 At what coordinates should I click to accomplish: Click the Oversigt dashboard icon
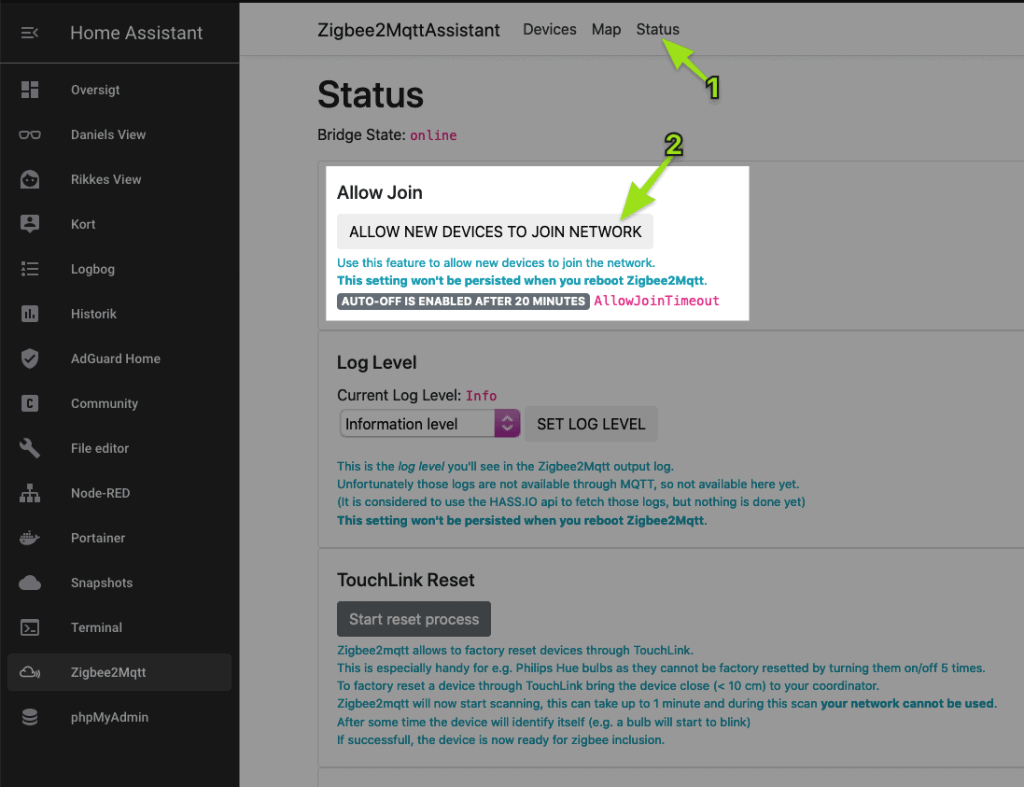(x=29, y=89)
